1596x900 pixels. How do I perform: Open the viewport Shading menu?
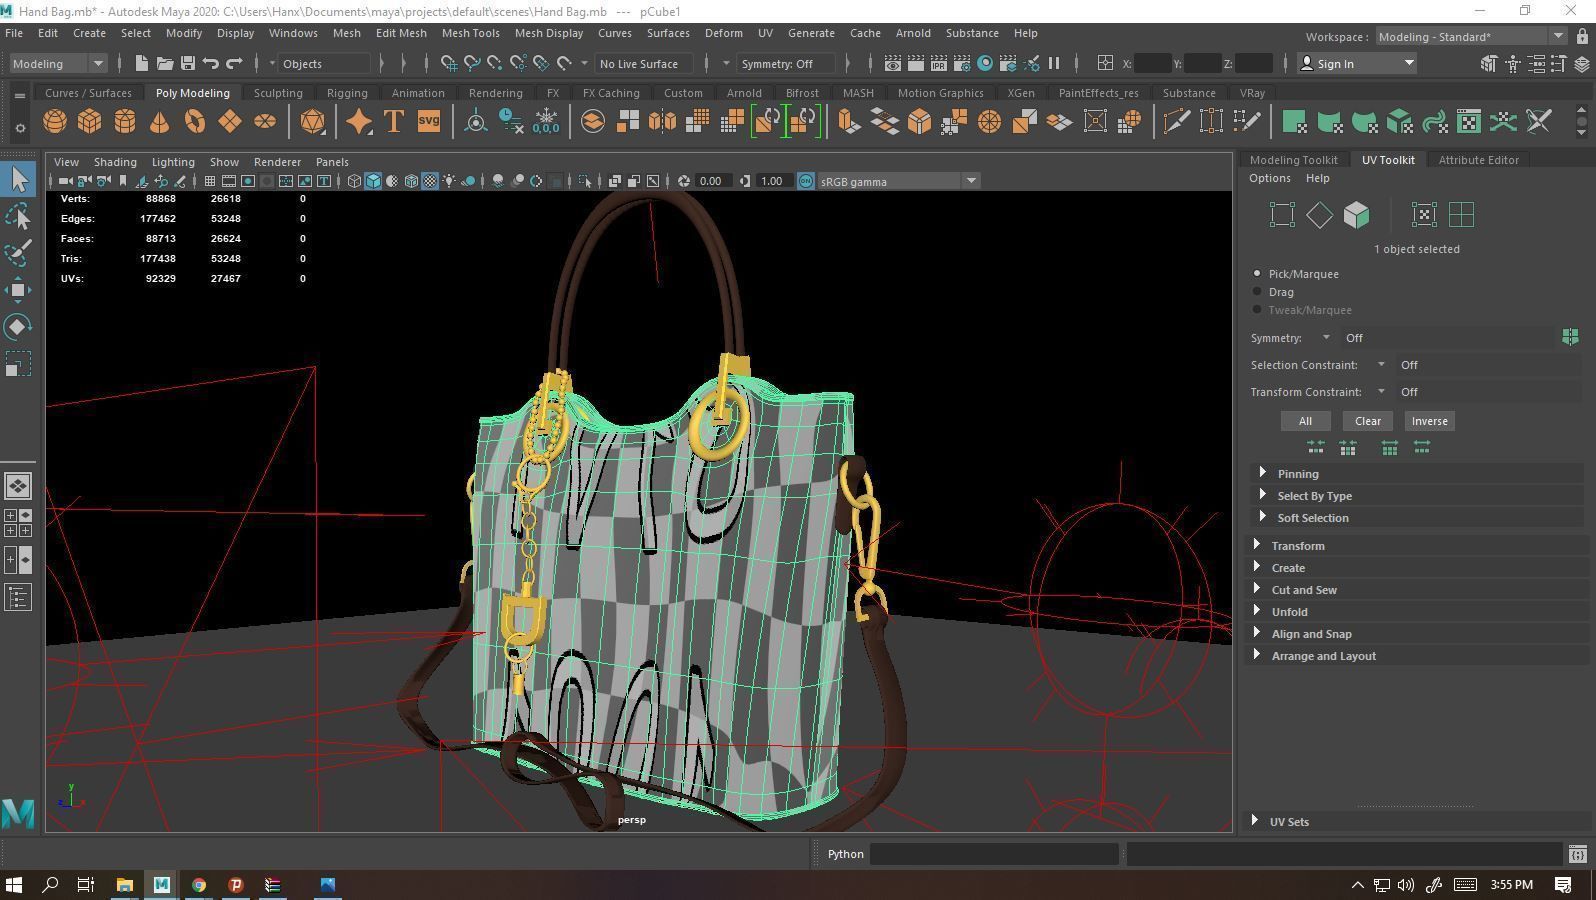tap(115, 162)
